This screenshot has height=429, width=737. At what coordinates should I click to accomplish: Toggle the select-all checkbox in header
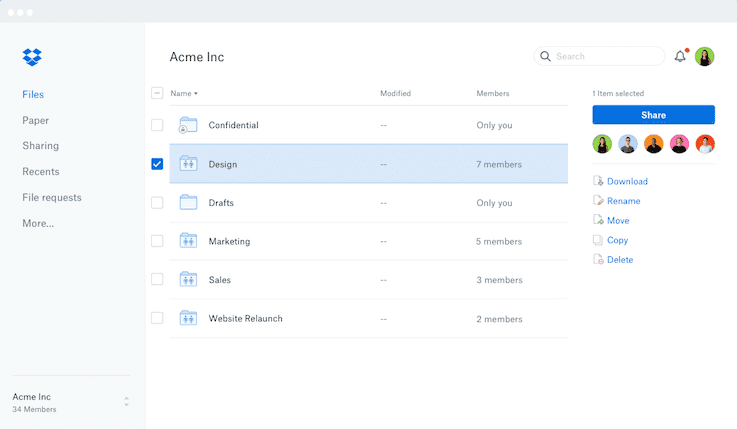click(157, 93)
